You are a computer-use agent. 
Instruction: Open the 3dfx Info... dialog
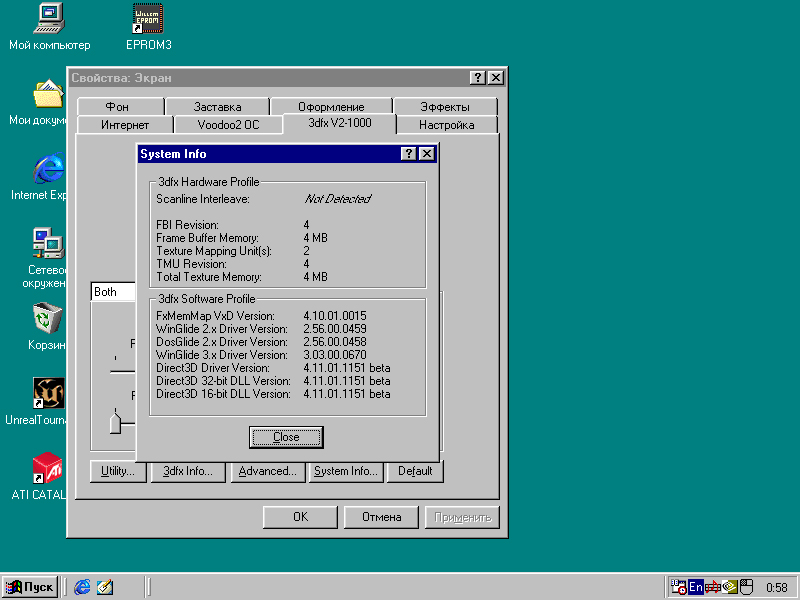point(188,471)
